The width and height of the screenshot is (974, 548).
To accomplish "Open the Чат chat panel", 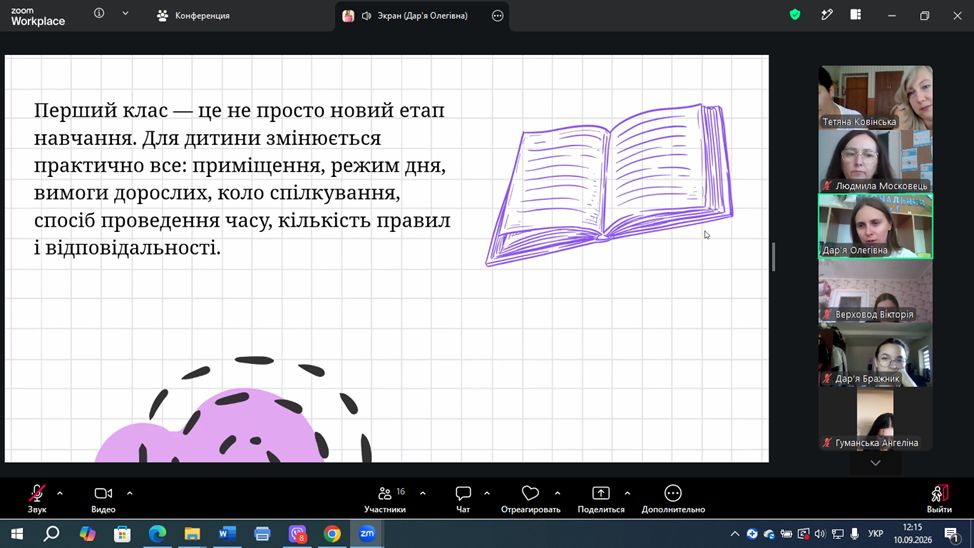I will pyautogui.click(x=463, y=499).
